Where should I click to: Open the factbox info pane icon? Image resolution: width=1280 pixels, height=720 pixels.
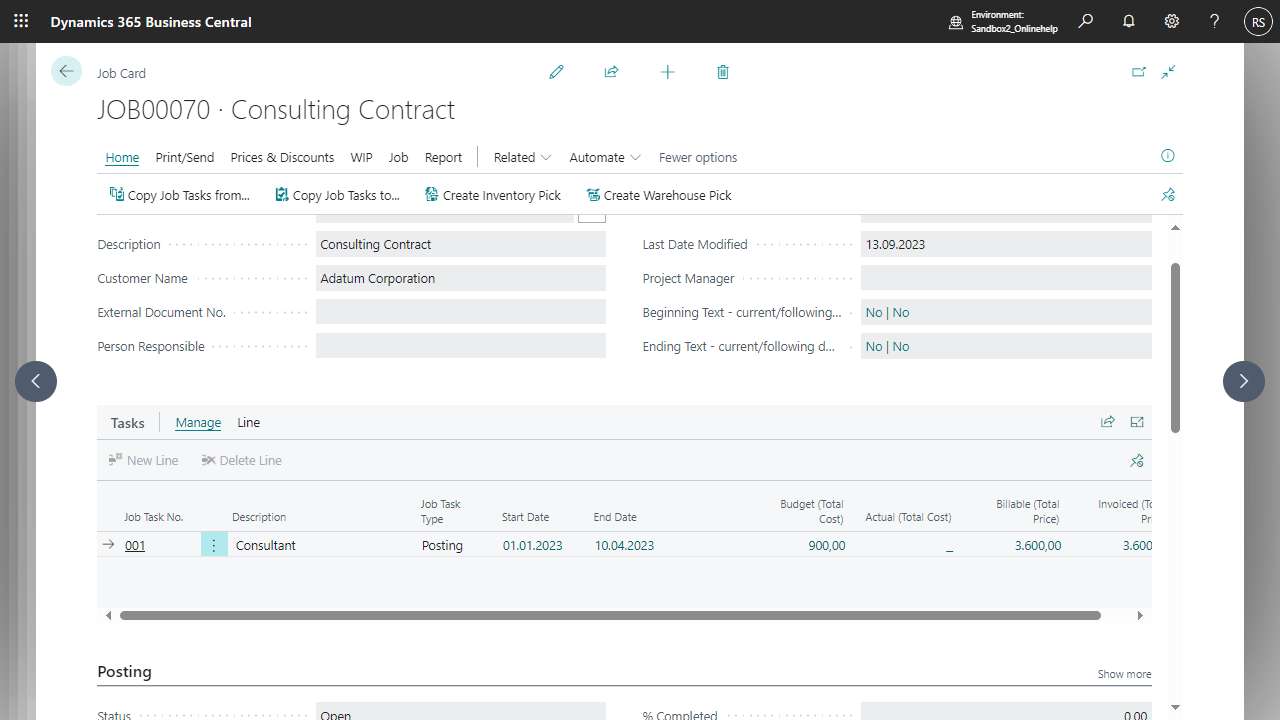pyautogui.click(x=1168, y=156)
